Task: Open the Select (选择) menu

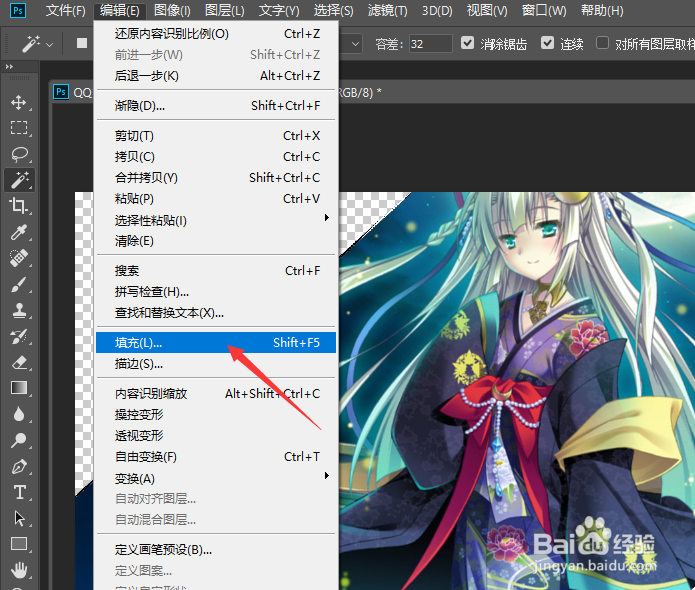Action: pyautogui.click(x=333, y=10)
